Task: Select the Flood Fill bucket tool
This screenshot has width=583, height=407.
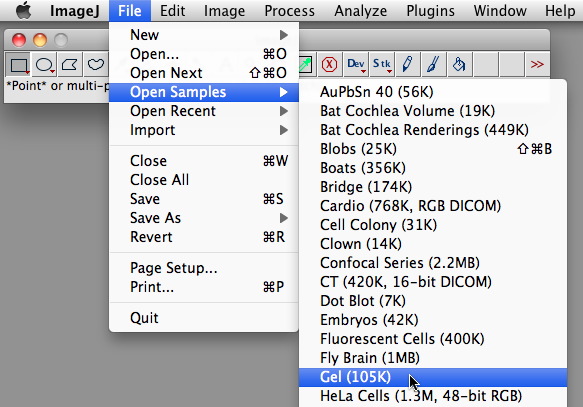Action: pos(459,65)
